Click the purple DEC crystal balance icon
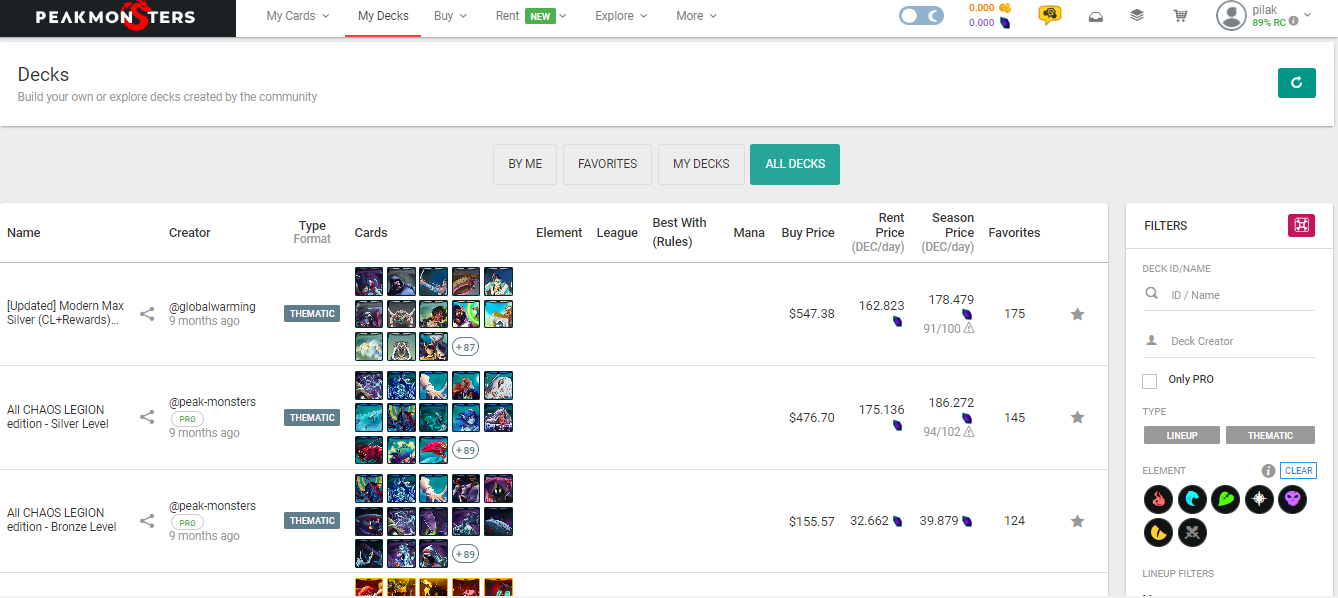Viewport: 1338px width, 598px height. point(1005,22)
